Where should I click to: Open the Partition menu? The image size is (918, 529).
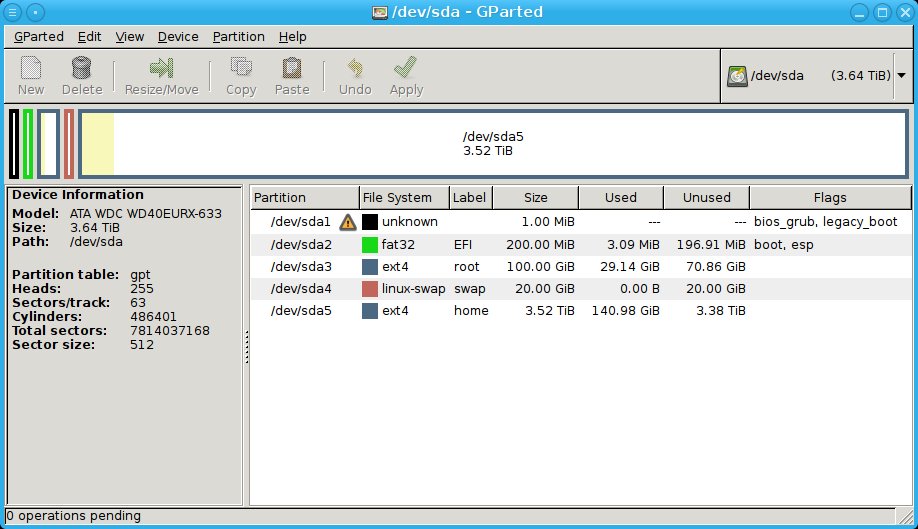click(238, 37)
